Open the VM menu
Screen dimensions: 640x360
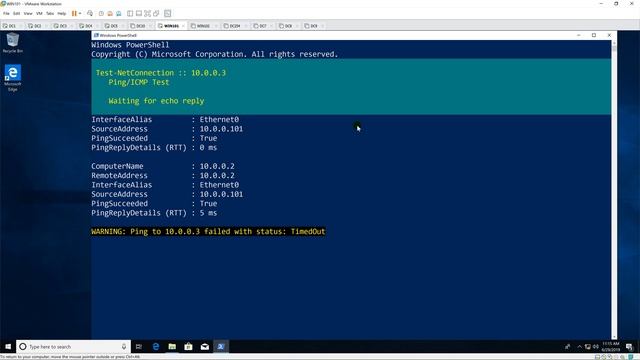pyautogui.click(x=39, y=13)
